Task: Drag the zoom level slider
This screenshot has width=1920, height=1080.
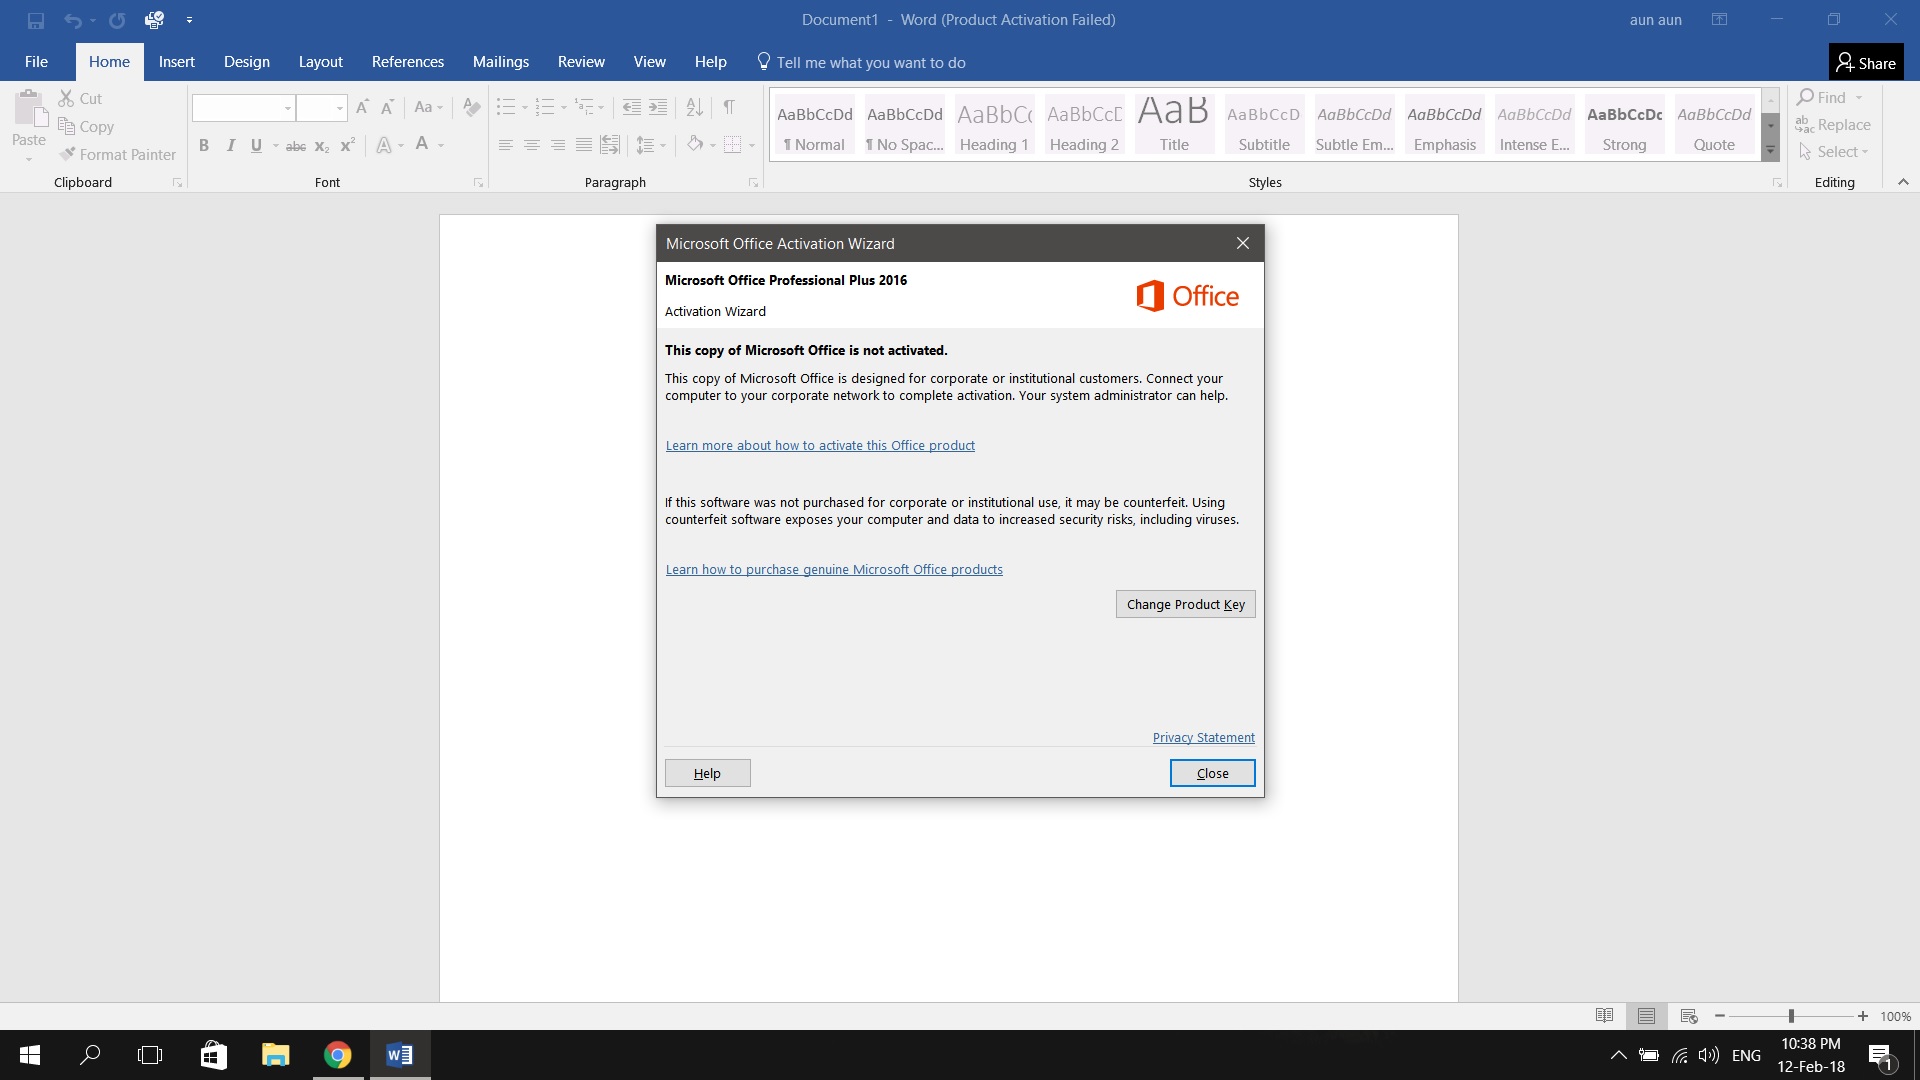Action: click(1791, 1014)
